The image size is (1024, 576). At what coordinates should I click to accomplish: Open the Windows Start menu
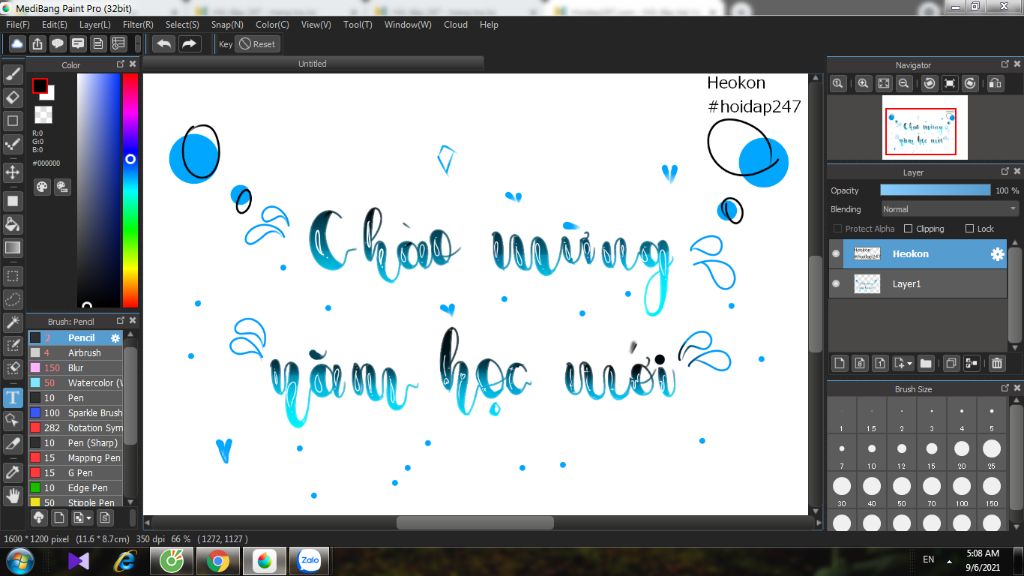tap(20, 561)
